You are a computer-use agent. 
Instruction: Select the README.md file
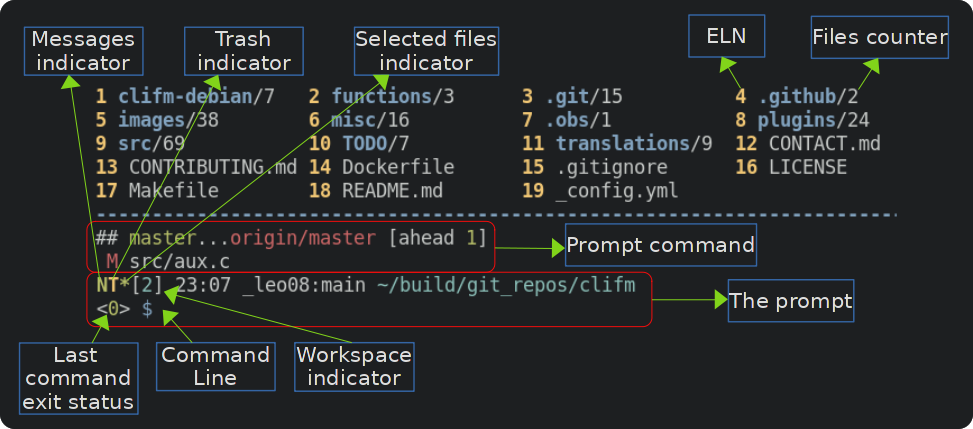click(x=376, y=190)
